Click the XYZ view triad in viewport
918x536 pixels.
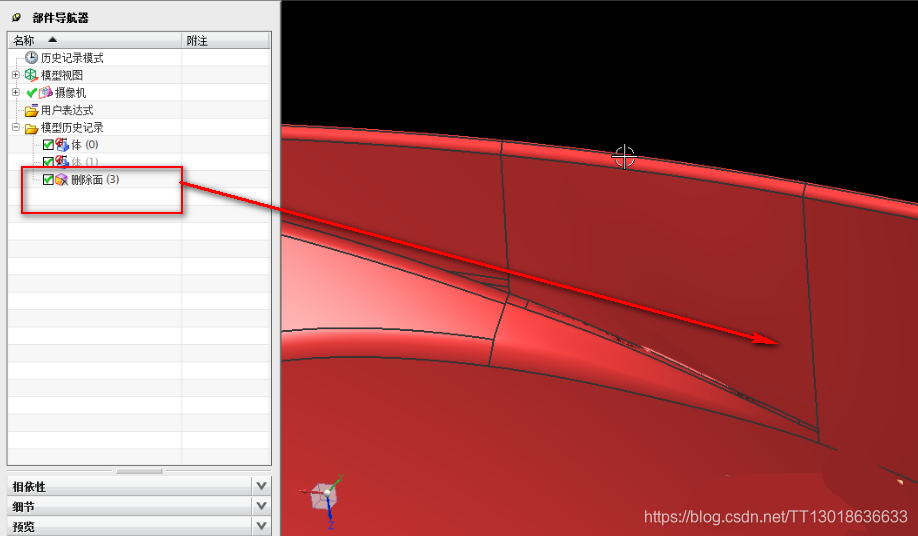coord(323,499)
